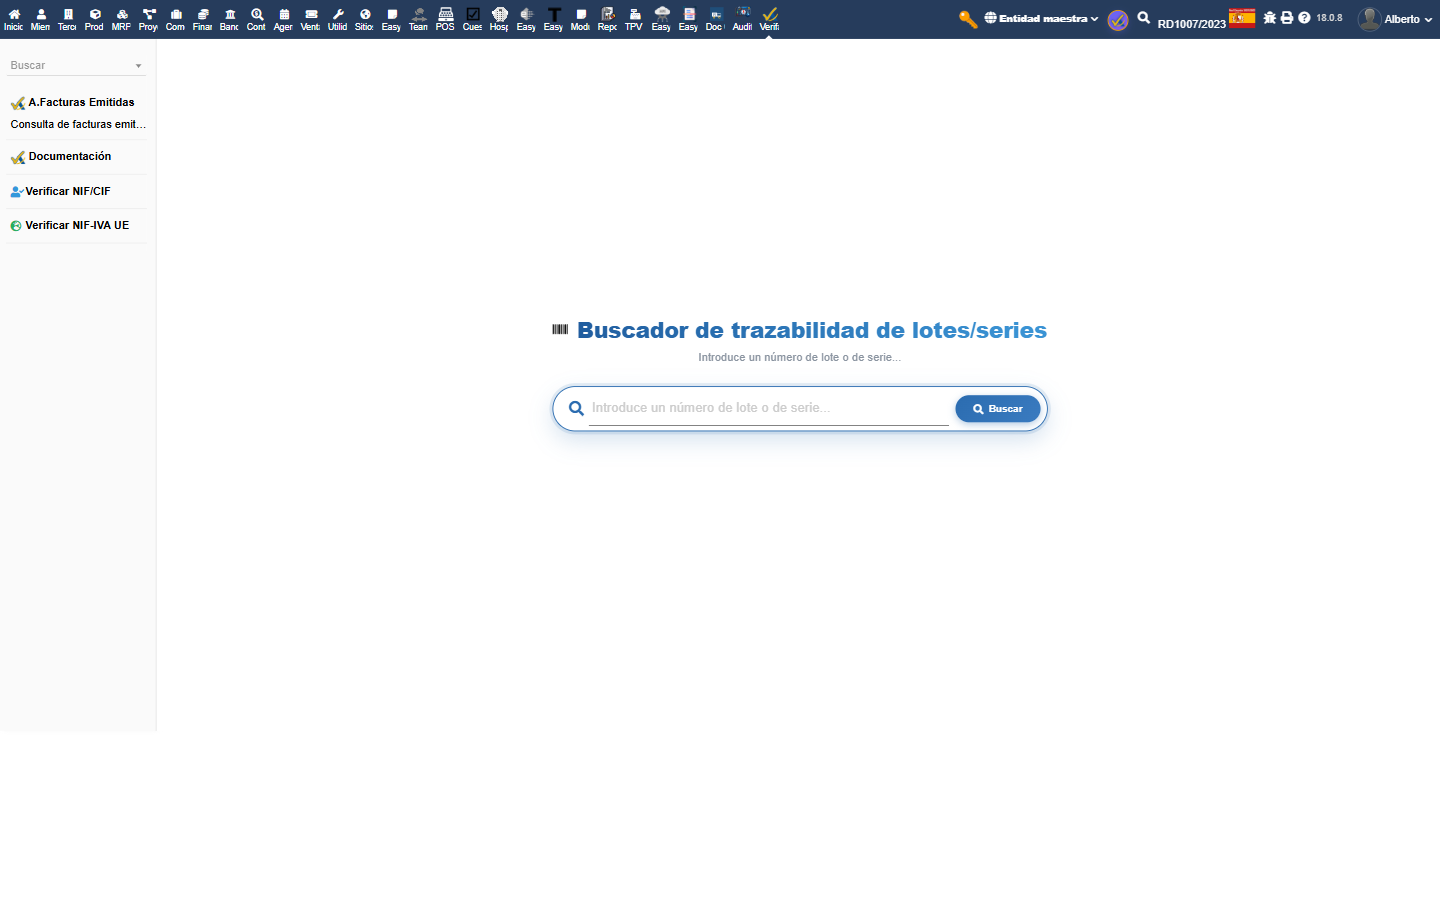Click the Spain flag RD1007/2023 badge
The width and height of the screenshot is (1440, 900).
pos(1242,18)
